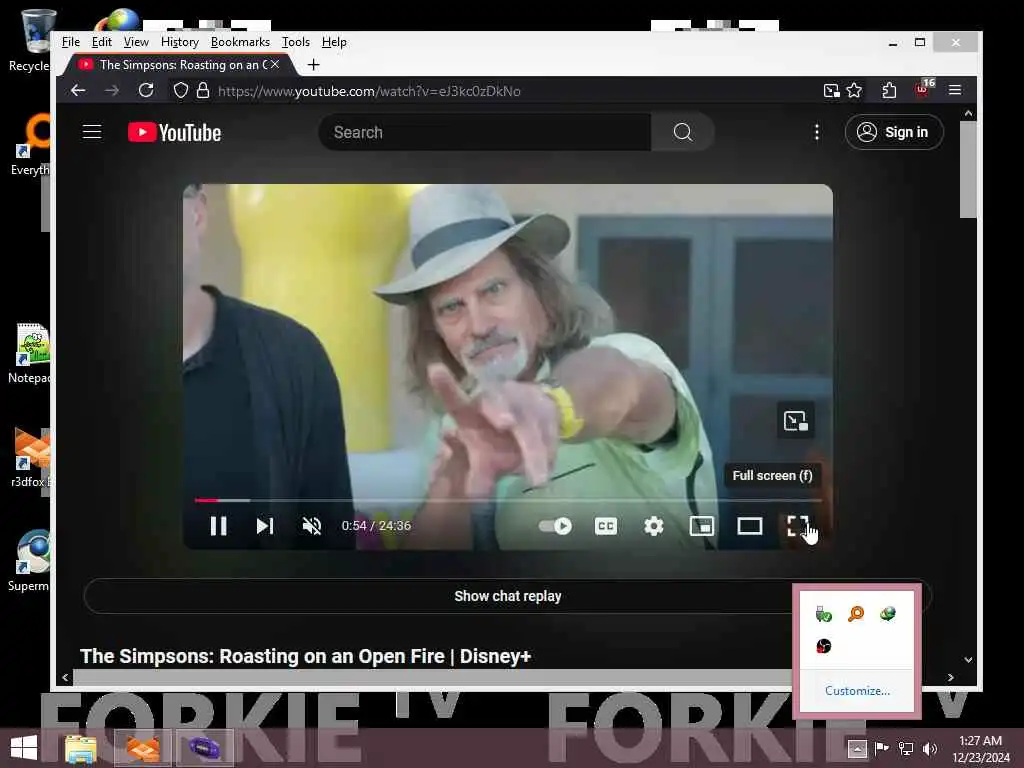Image resolution: width=1024 pixels, height=768 pixels.
Task: Toggle the autoplay switch
Action: [555, 526]
